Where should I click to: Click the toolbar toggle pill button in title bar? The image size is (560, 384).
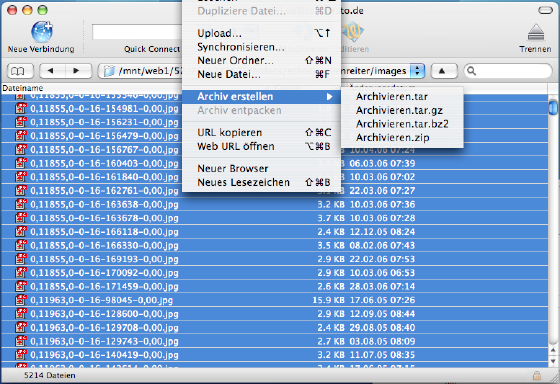545,11
